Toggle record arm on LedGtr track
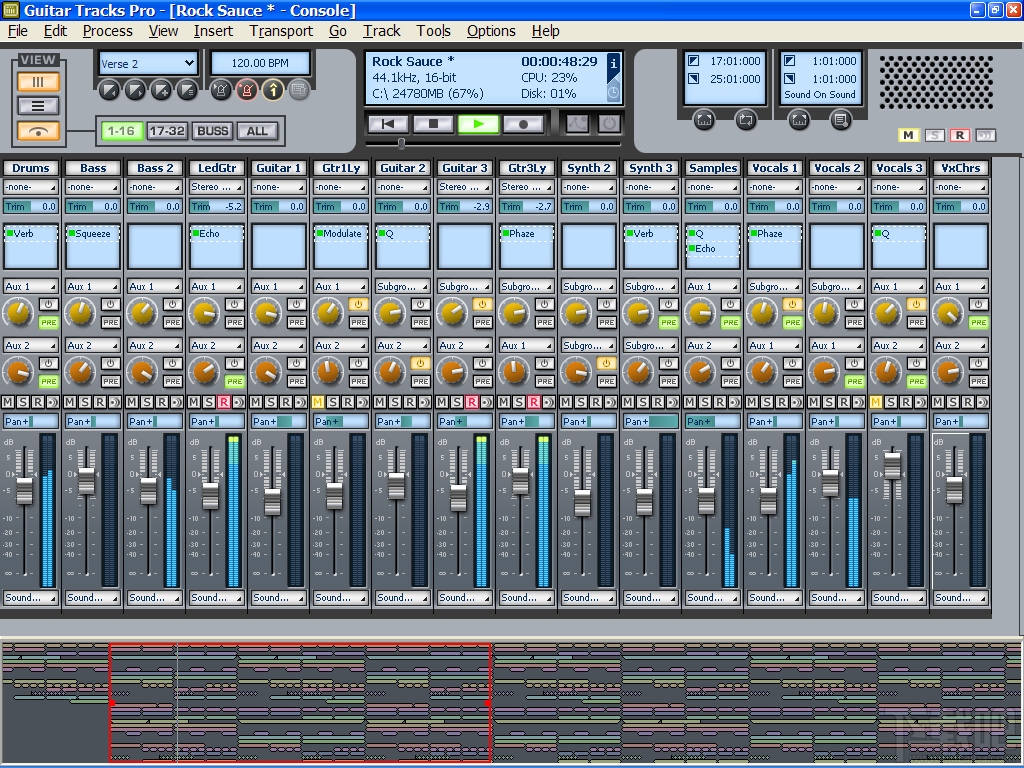 click(x=224, y=402)
